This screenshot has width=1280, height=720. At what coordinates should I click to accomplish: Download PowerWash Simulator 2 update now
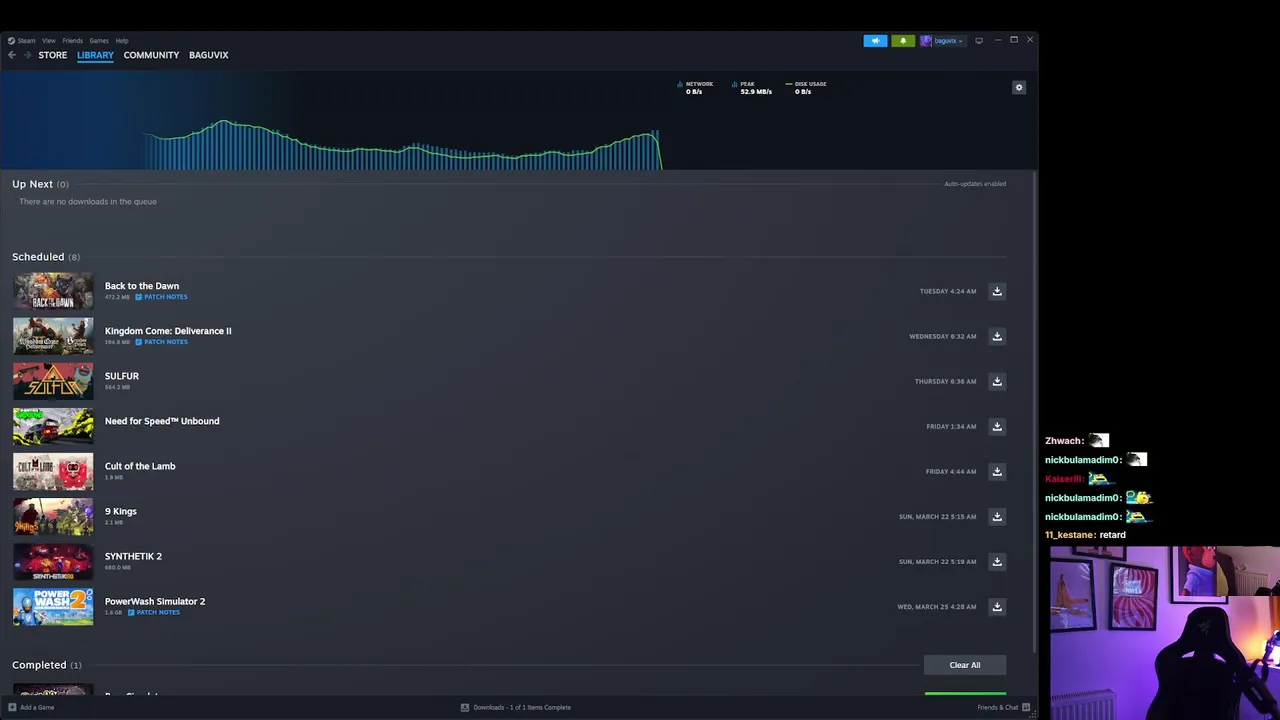click(997, 606)
